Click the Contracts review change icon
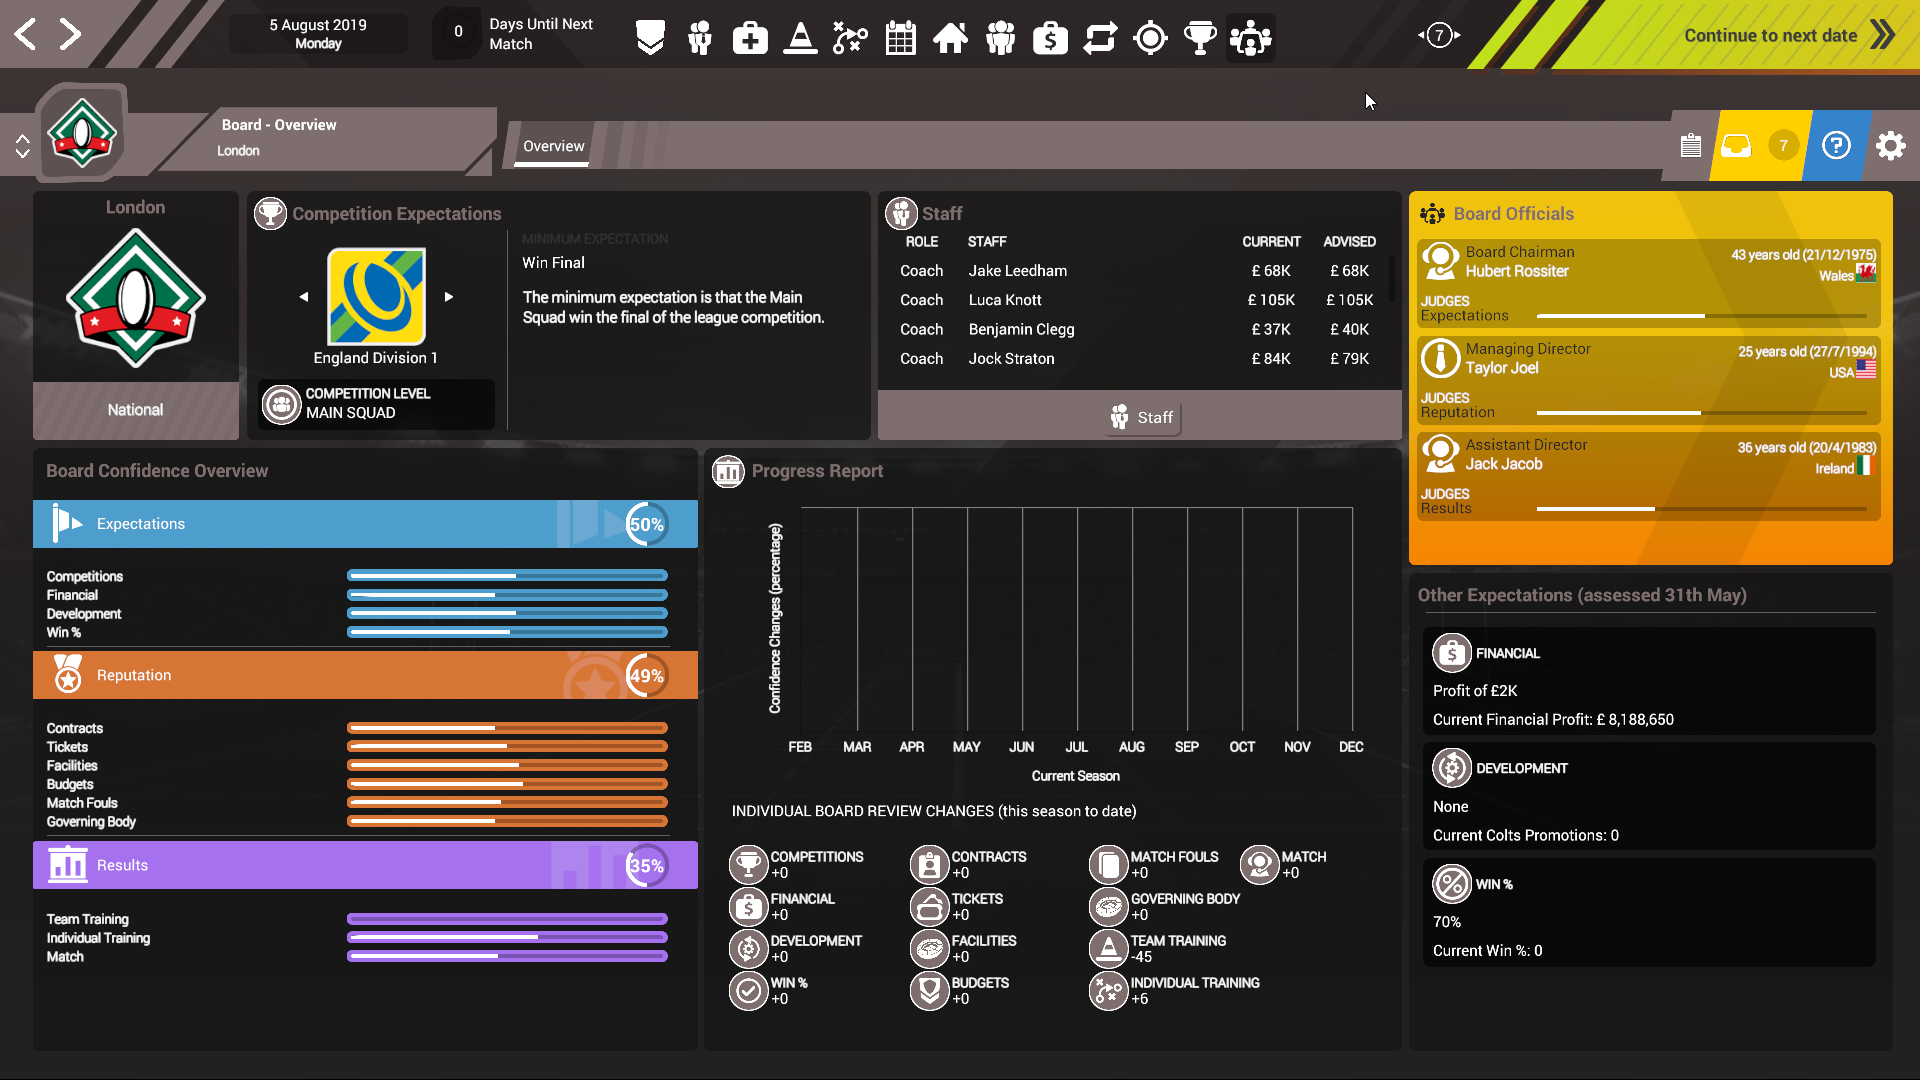 [929, 864]
